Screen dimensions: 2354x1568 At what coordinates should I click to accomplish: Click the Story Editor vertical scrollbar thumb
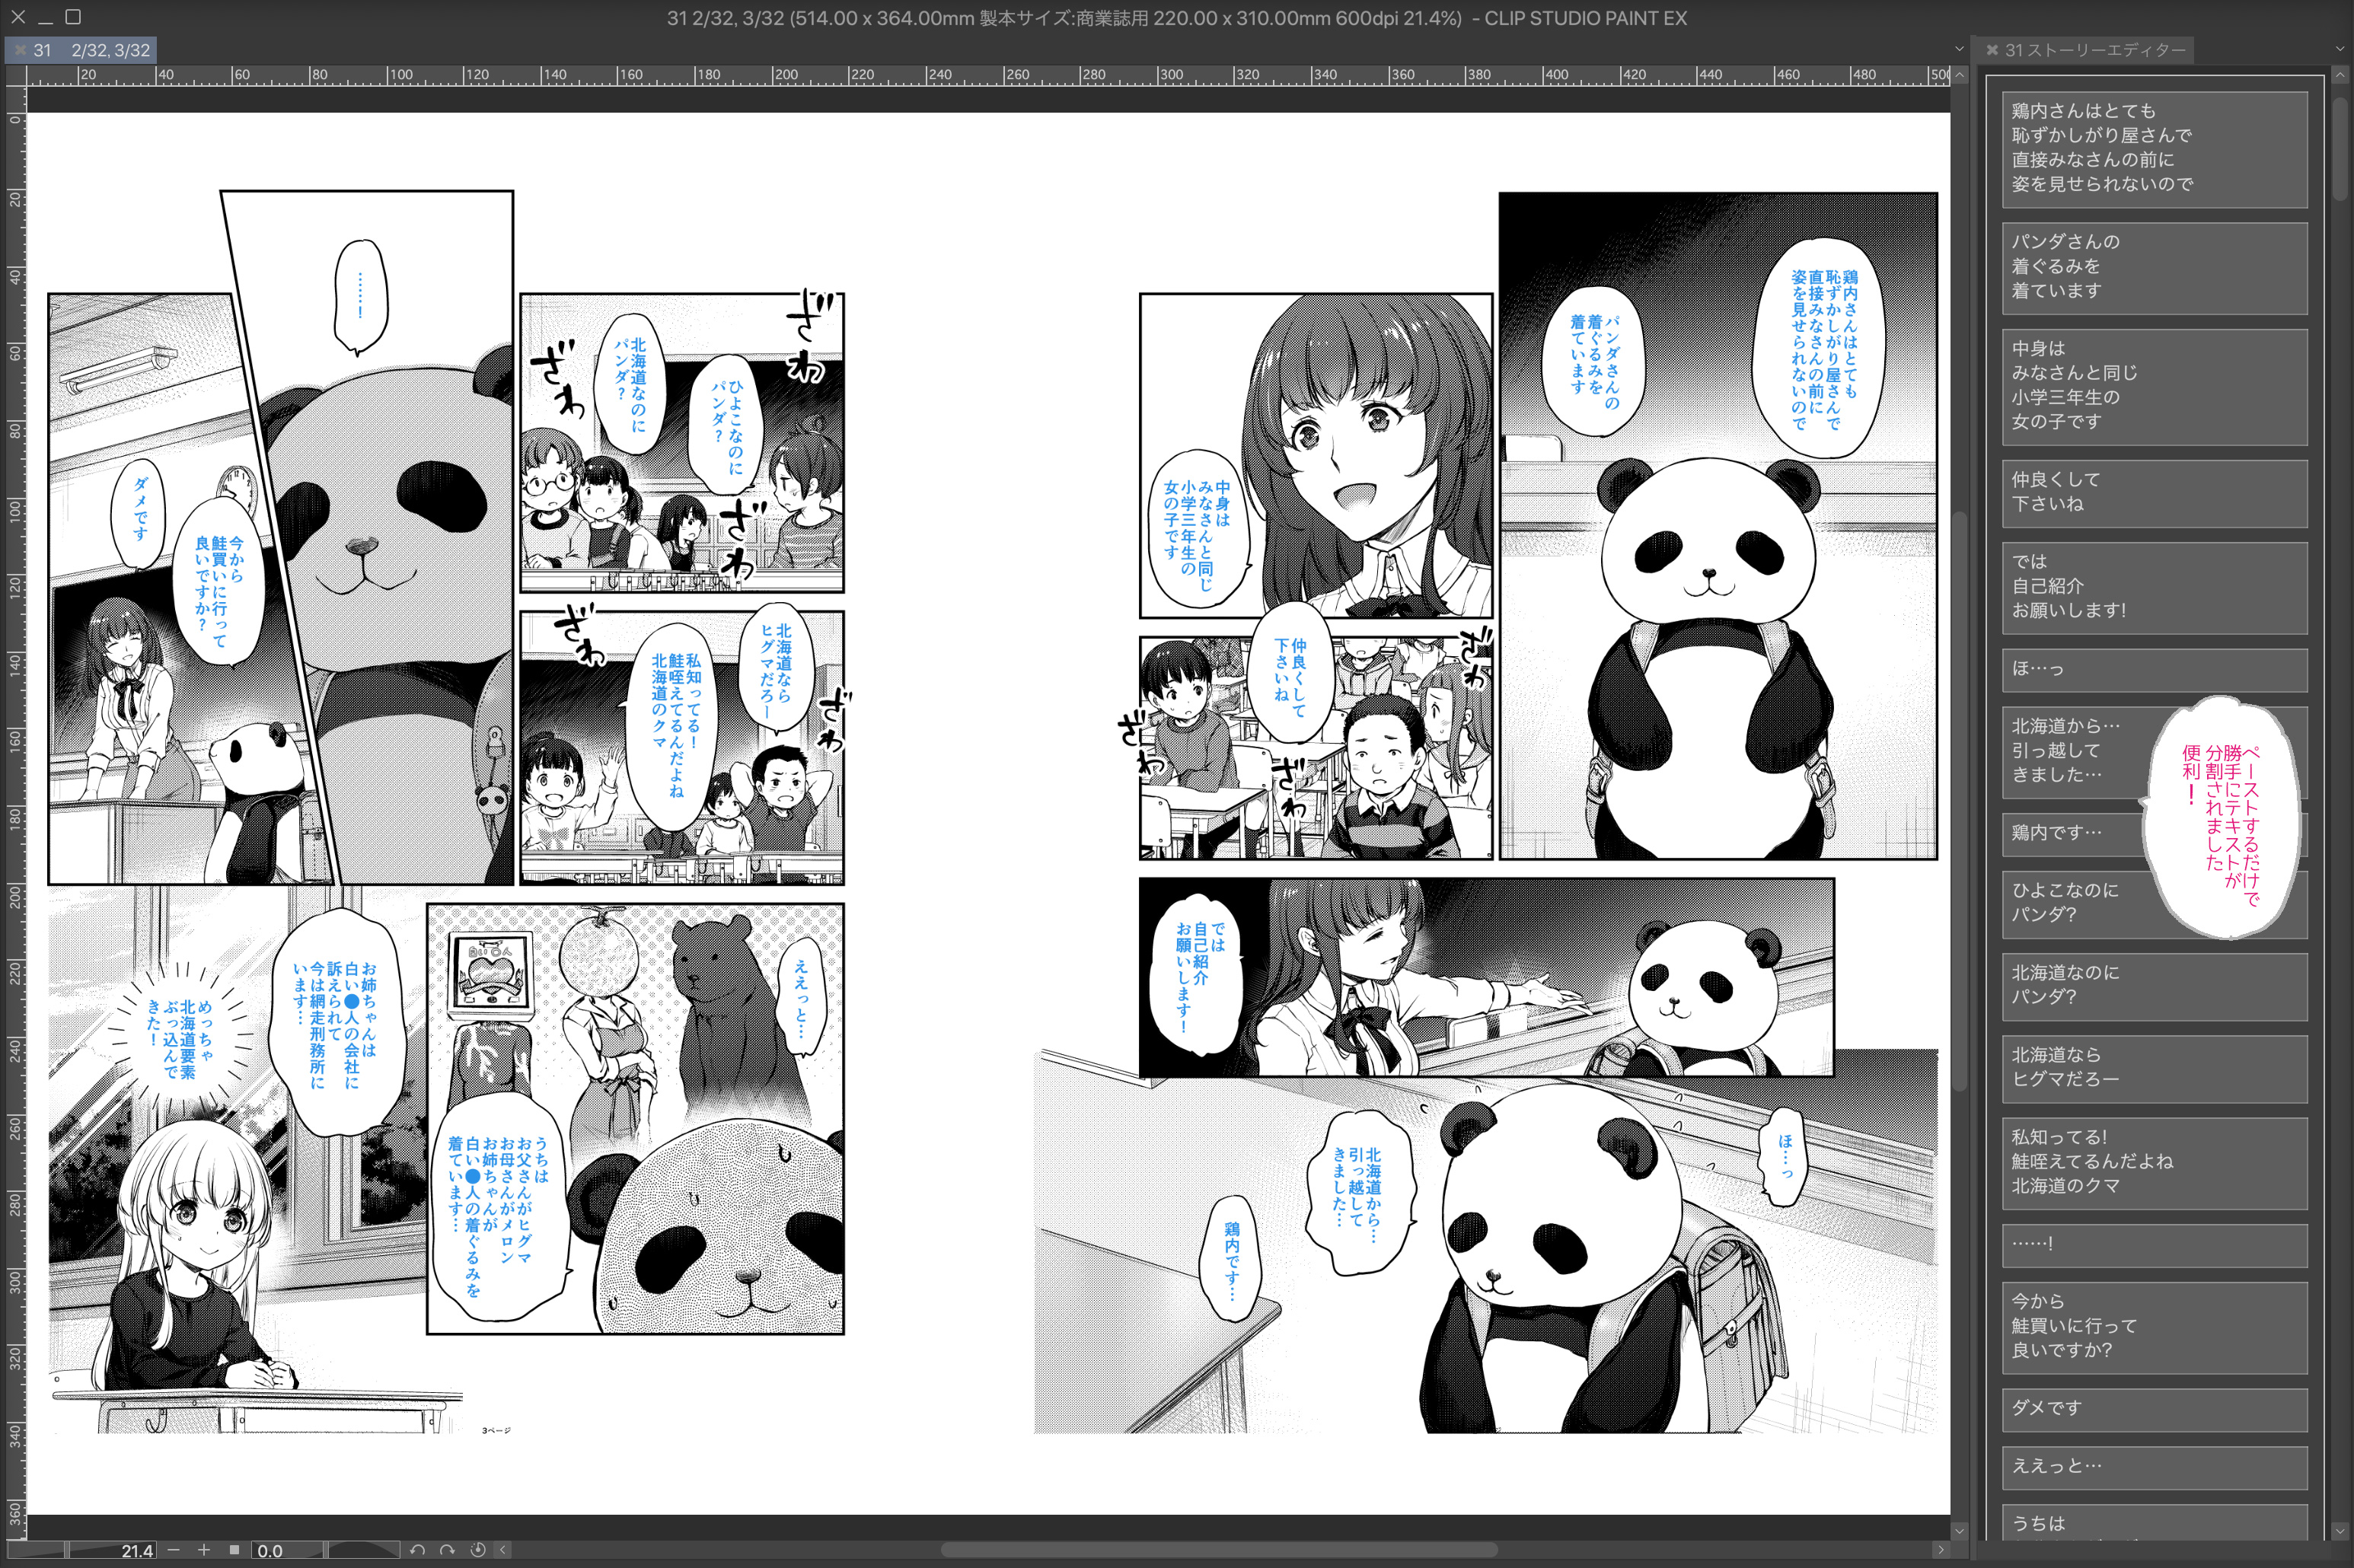2340,148
